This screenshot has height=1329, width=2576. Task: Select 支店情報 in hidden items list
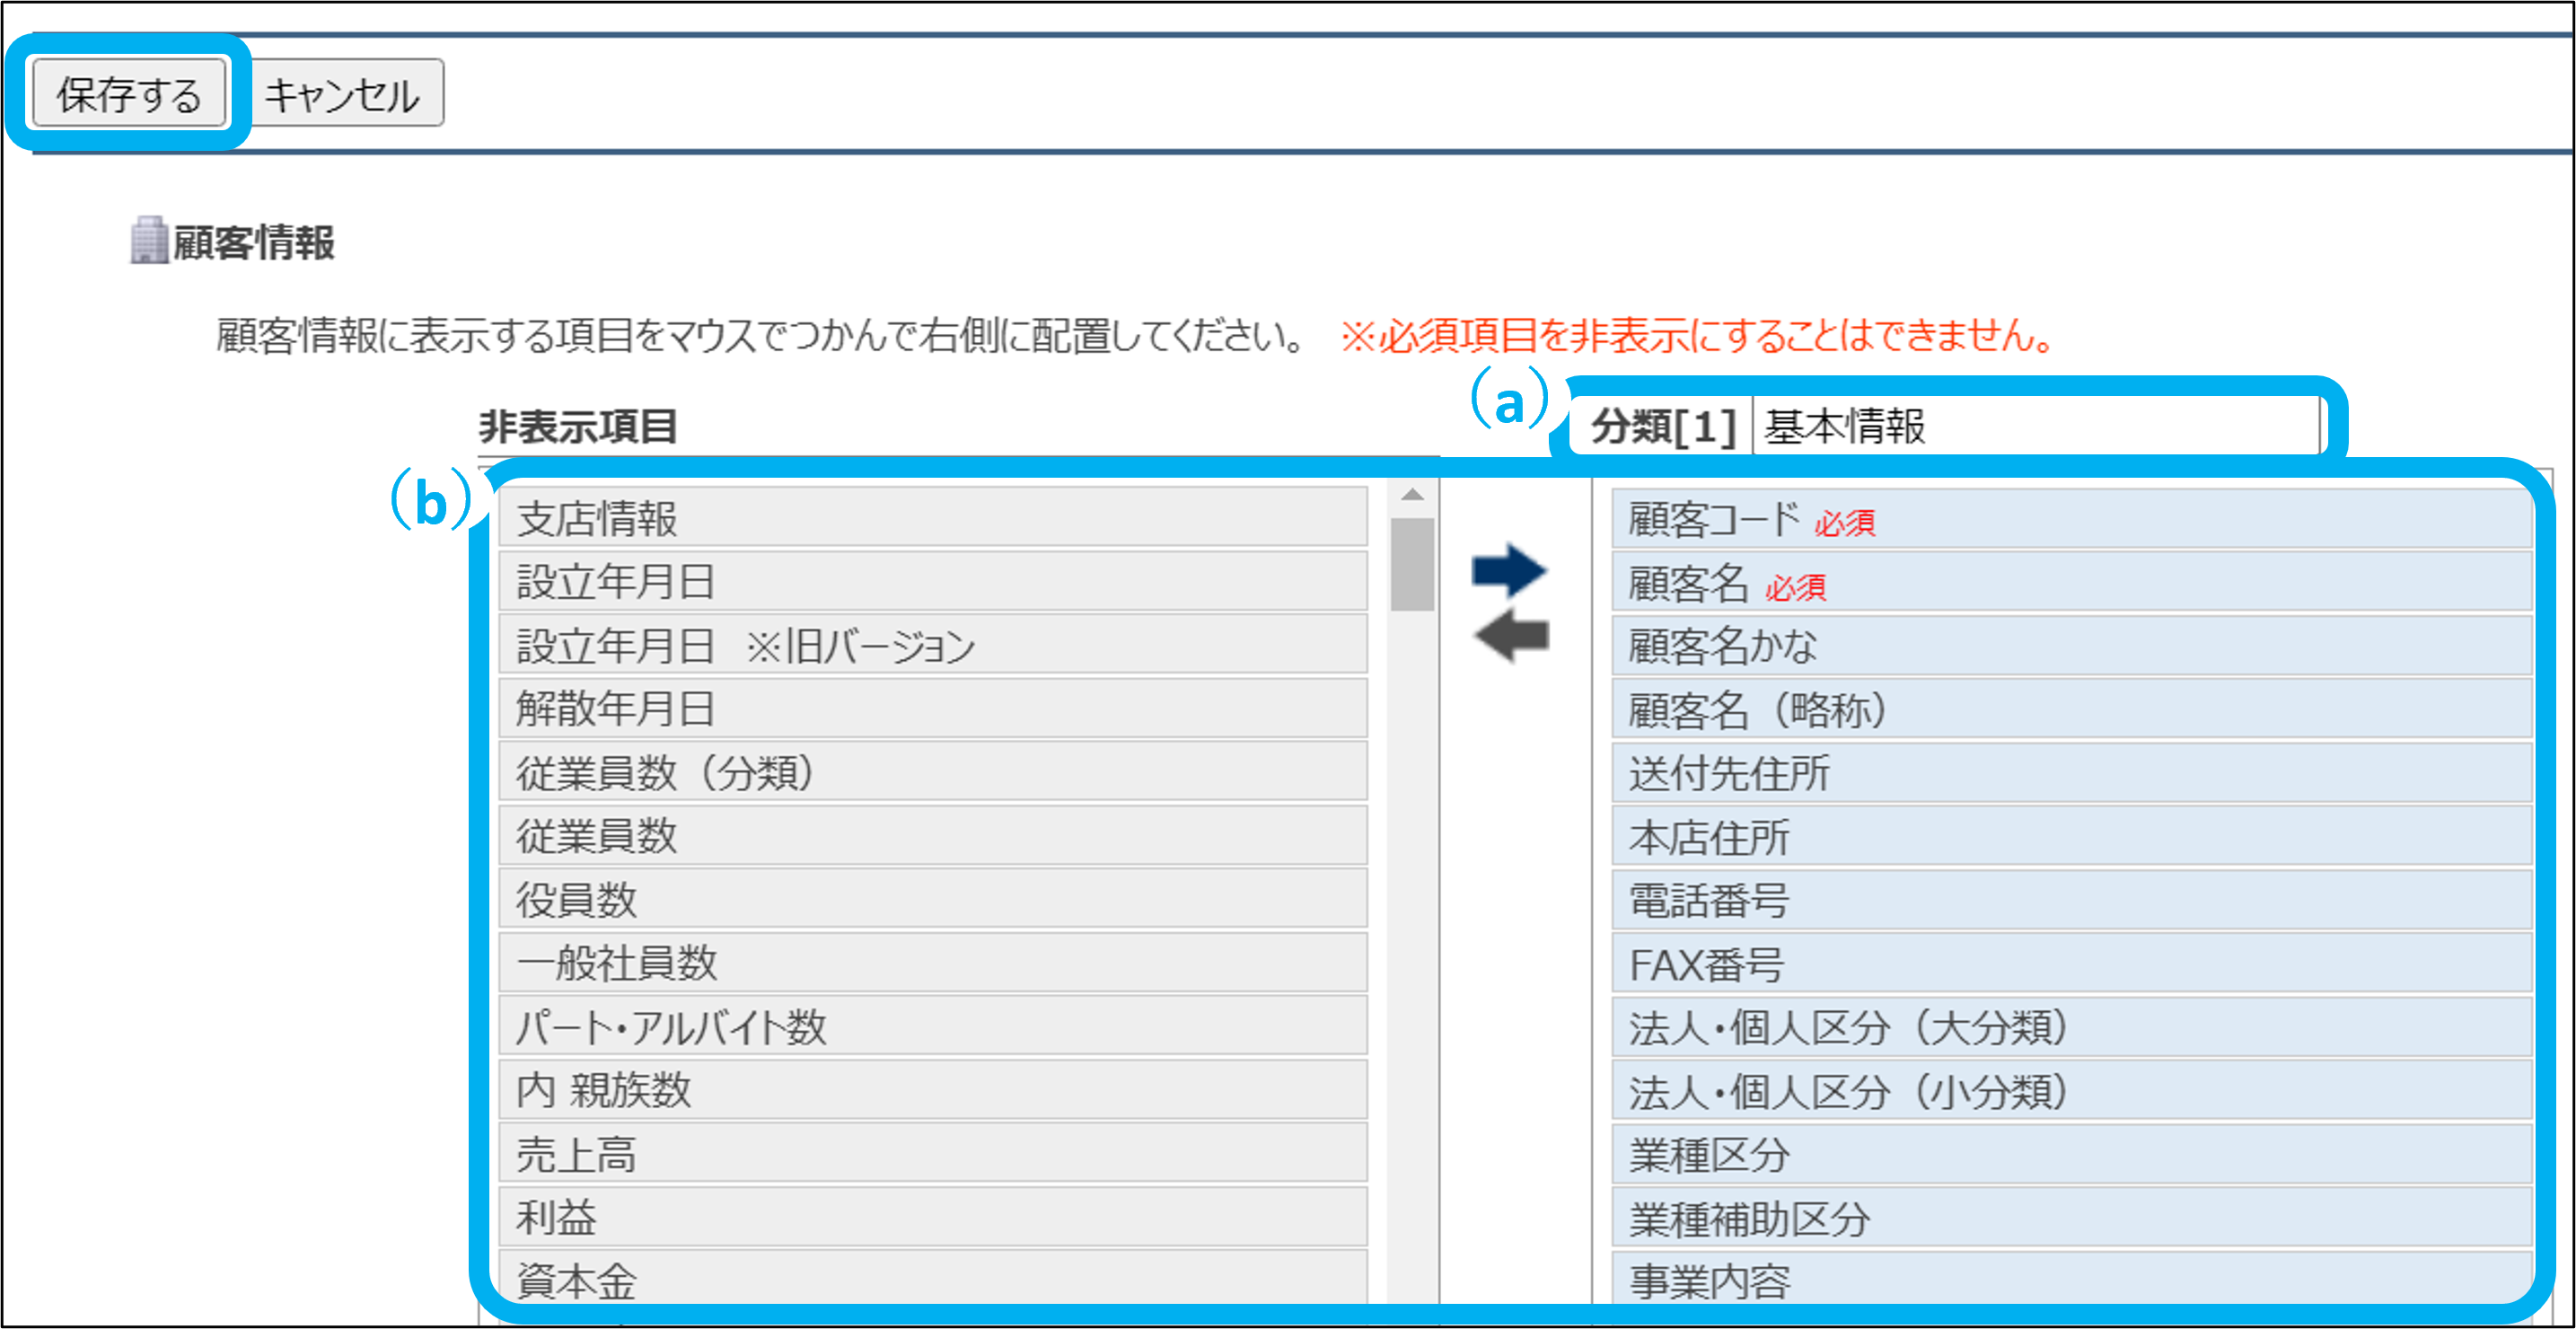pos(932,518)
